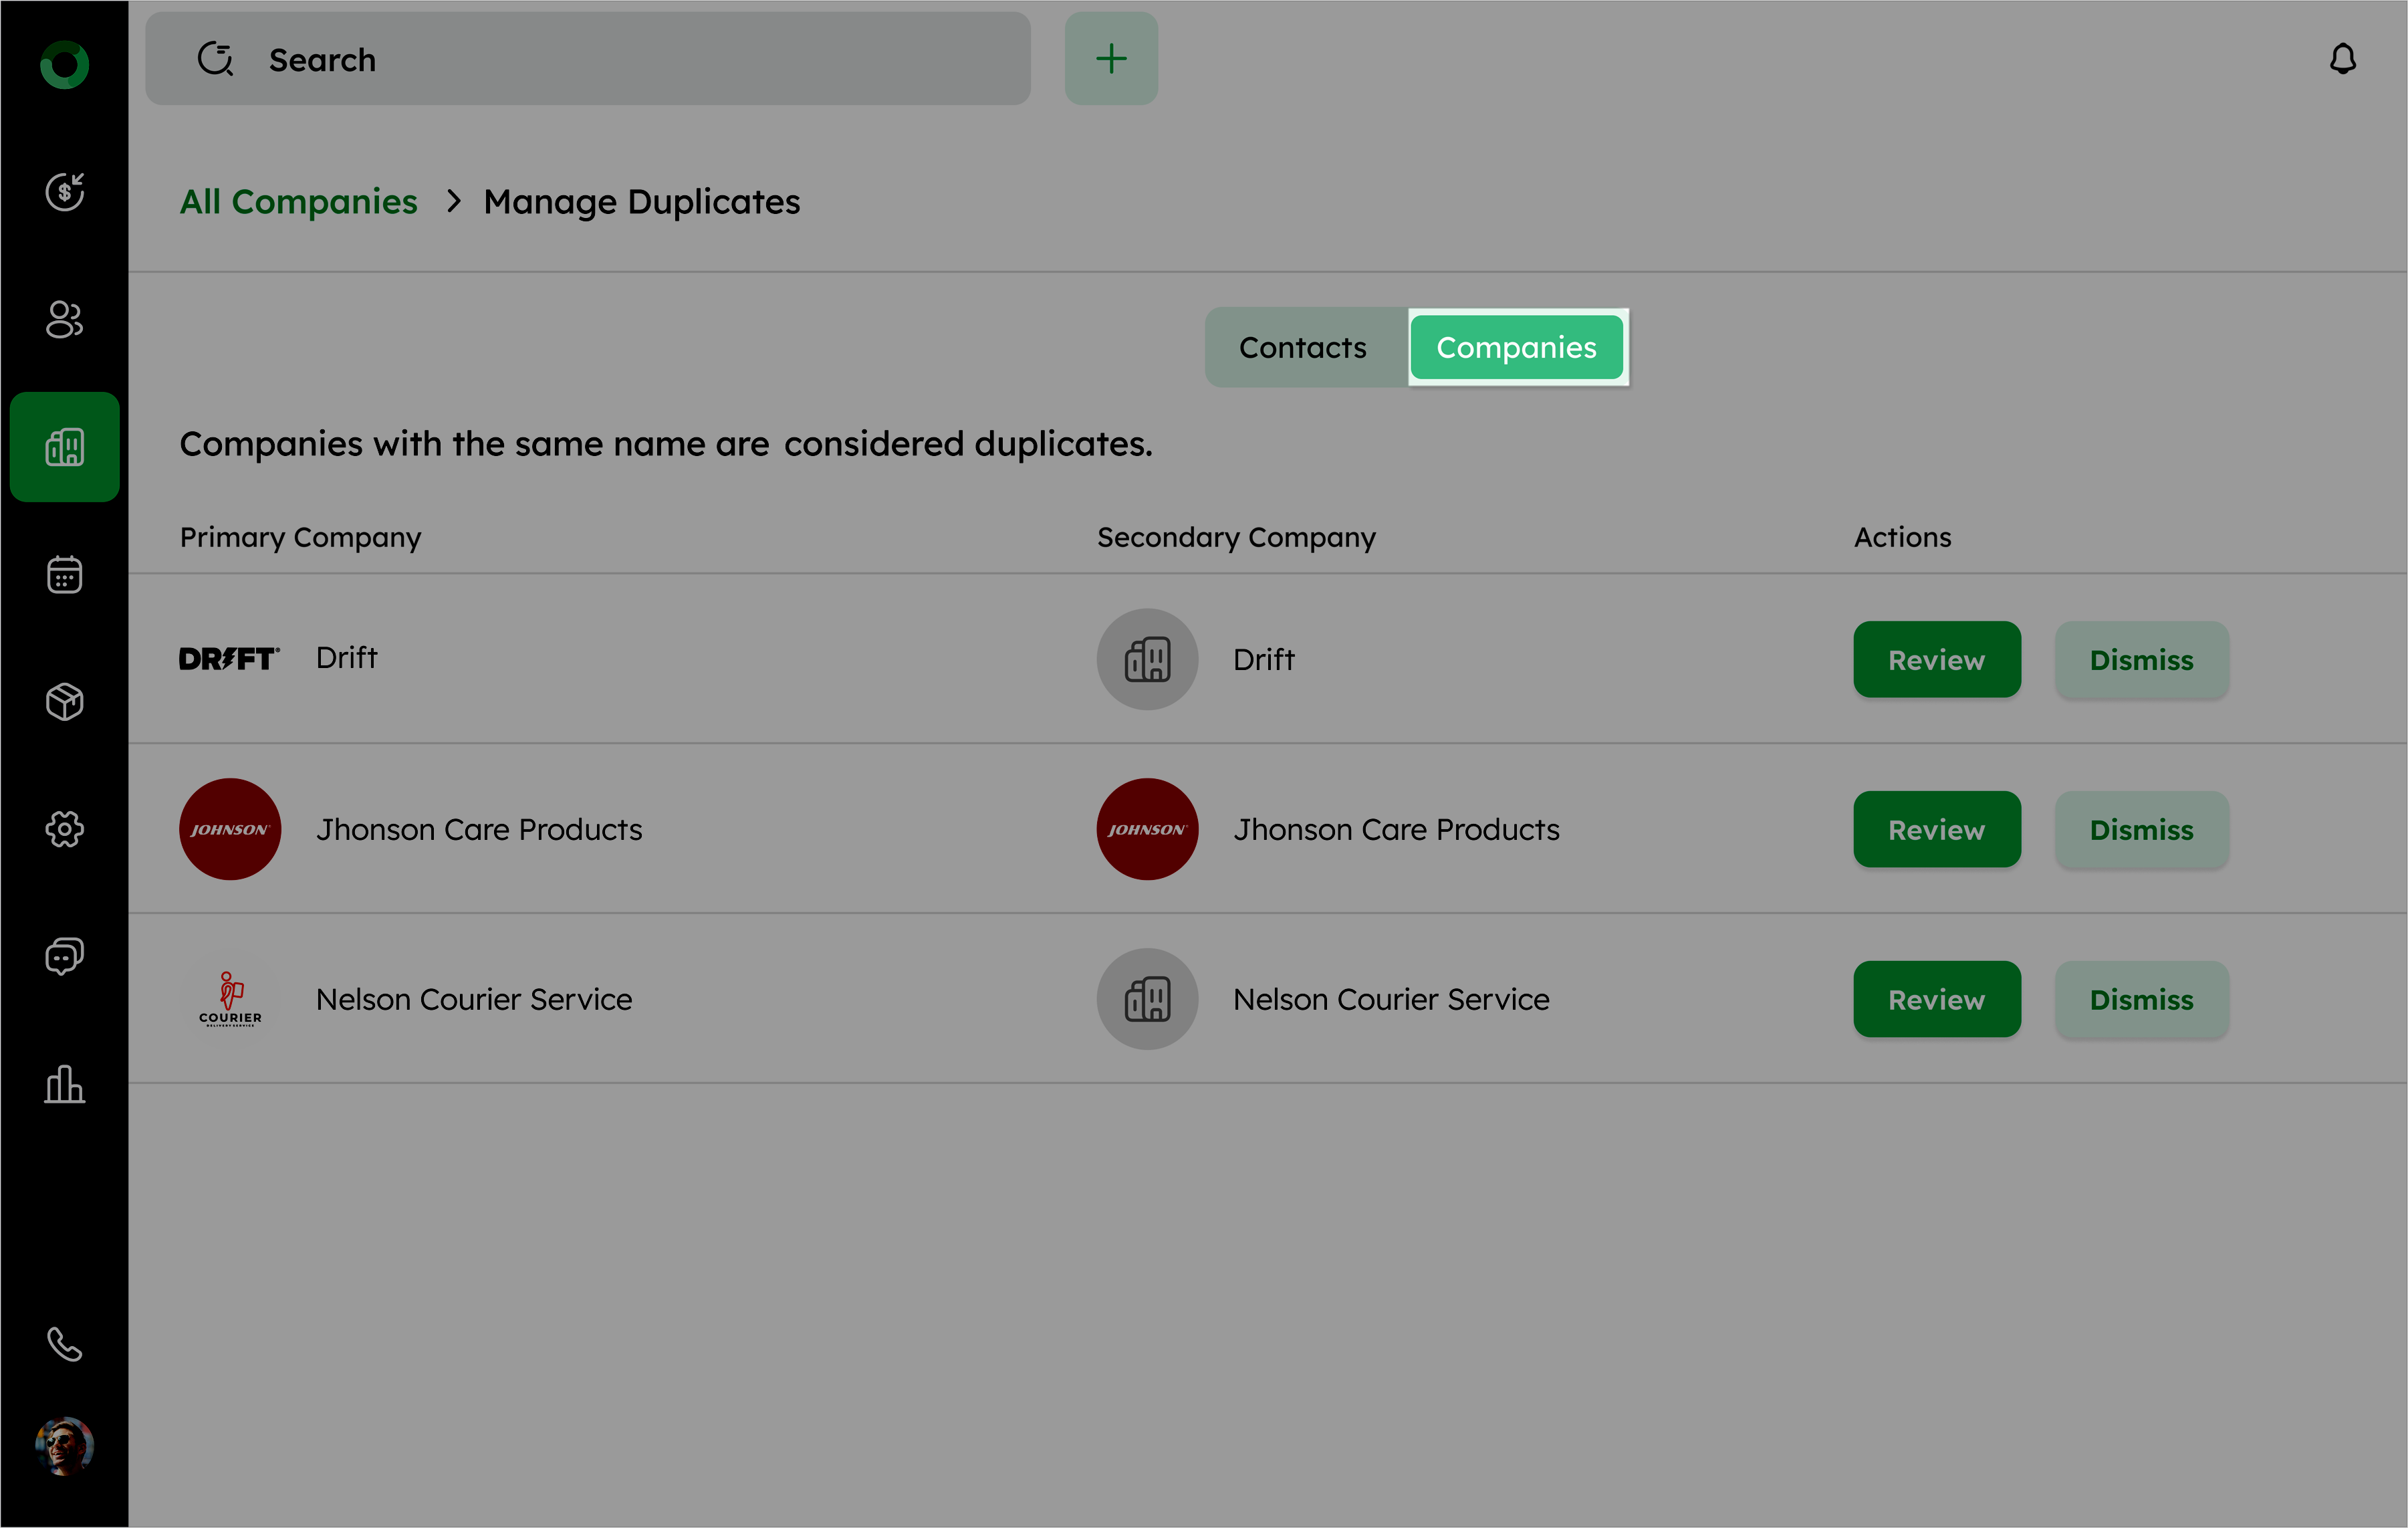This screenshot has width=2408, height=1528.
Task: Open the user profile avatar
Action: [x=64, y=1445]
